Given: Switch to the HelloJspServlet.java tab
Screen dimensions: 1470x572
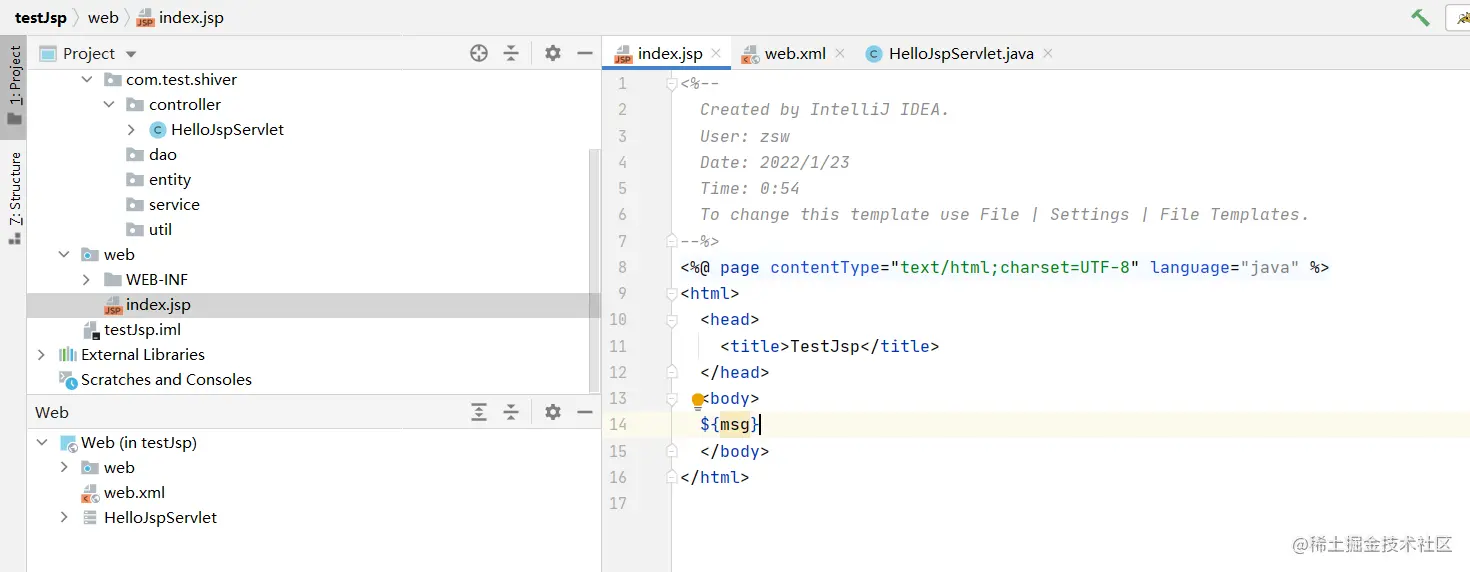Looking at the screenshot, I should pos(961,54).
